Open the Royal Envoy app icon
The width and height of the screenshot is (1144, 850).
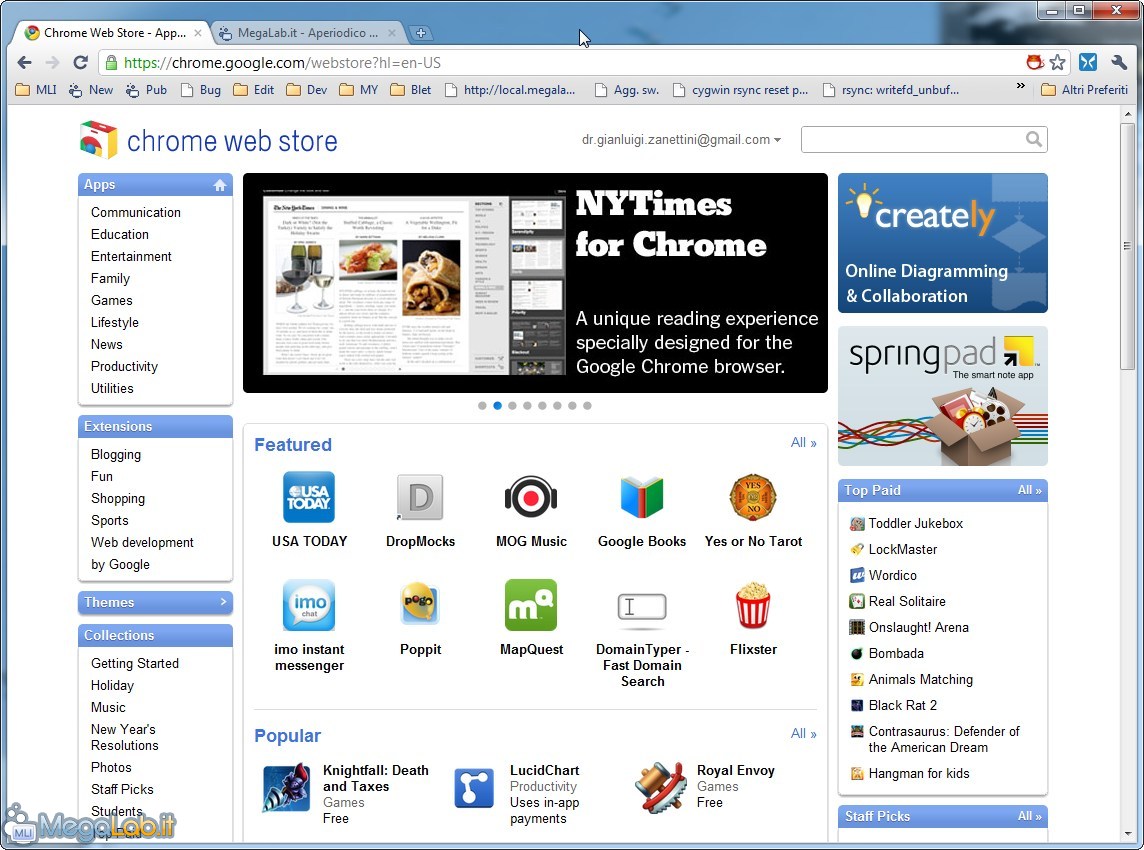(x=660, y=787)
